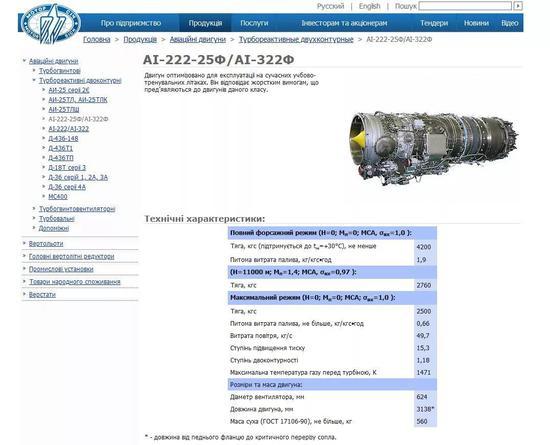
Task: Collapse Турбореактивні двоконтурні tree arrow
Action: 34,80
